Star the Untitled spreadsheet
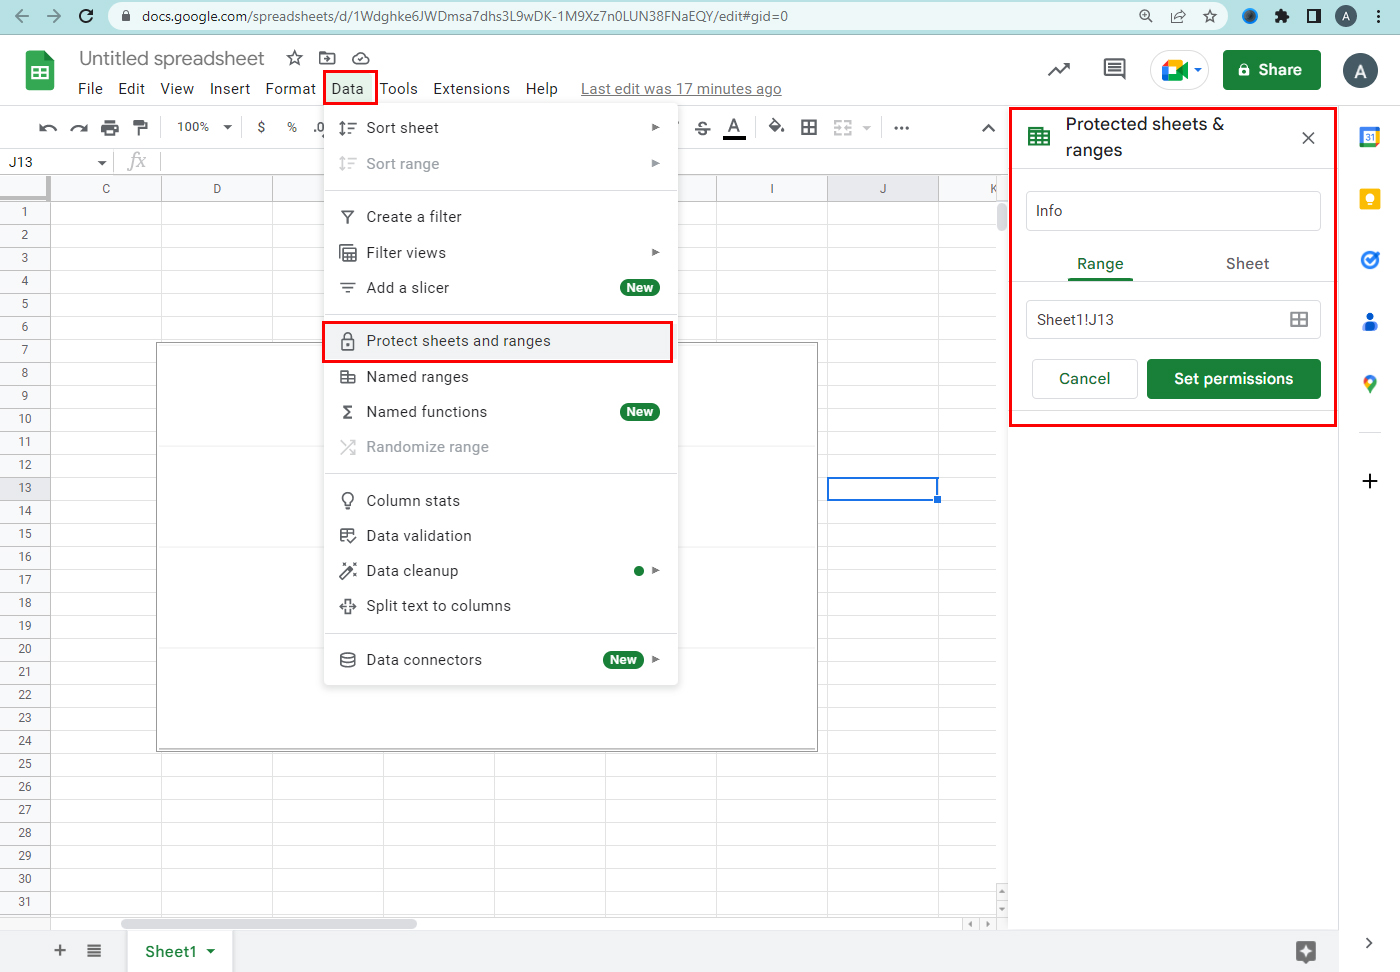 (x=294, y=58)
